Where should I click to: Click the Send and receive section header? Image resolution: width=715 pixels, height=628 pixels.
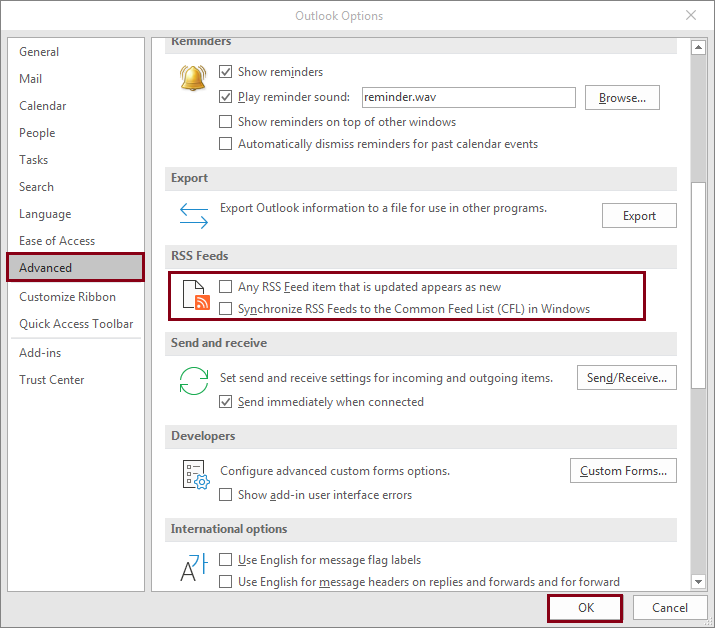point(219,343)
